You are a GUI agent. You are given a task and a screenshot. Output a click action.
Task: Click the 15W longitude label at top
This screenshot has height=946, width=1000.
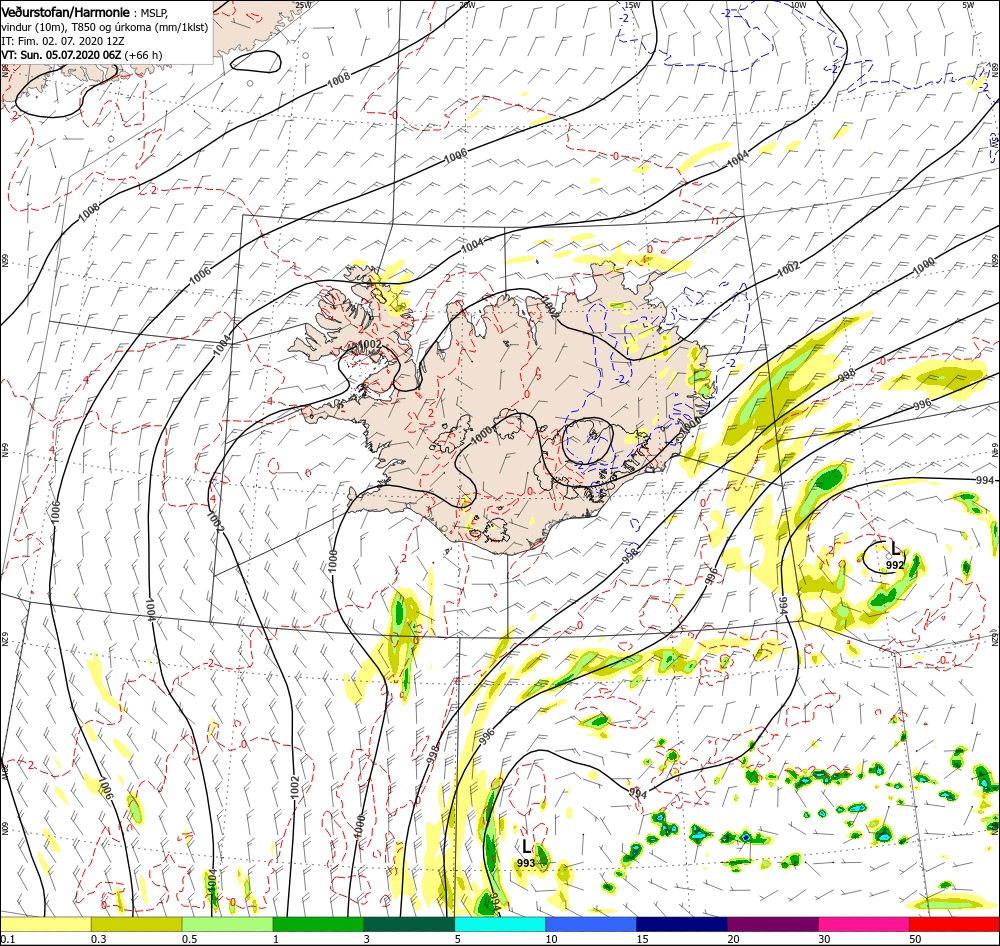coord(632,5)
